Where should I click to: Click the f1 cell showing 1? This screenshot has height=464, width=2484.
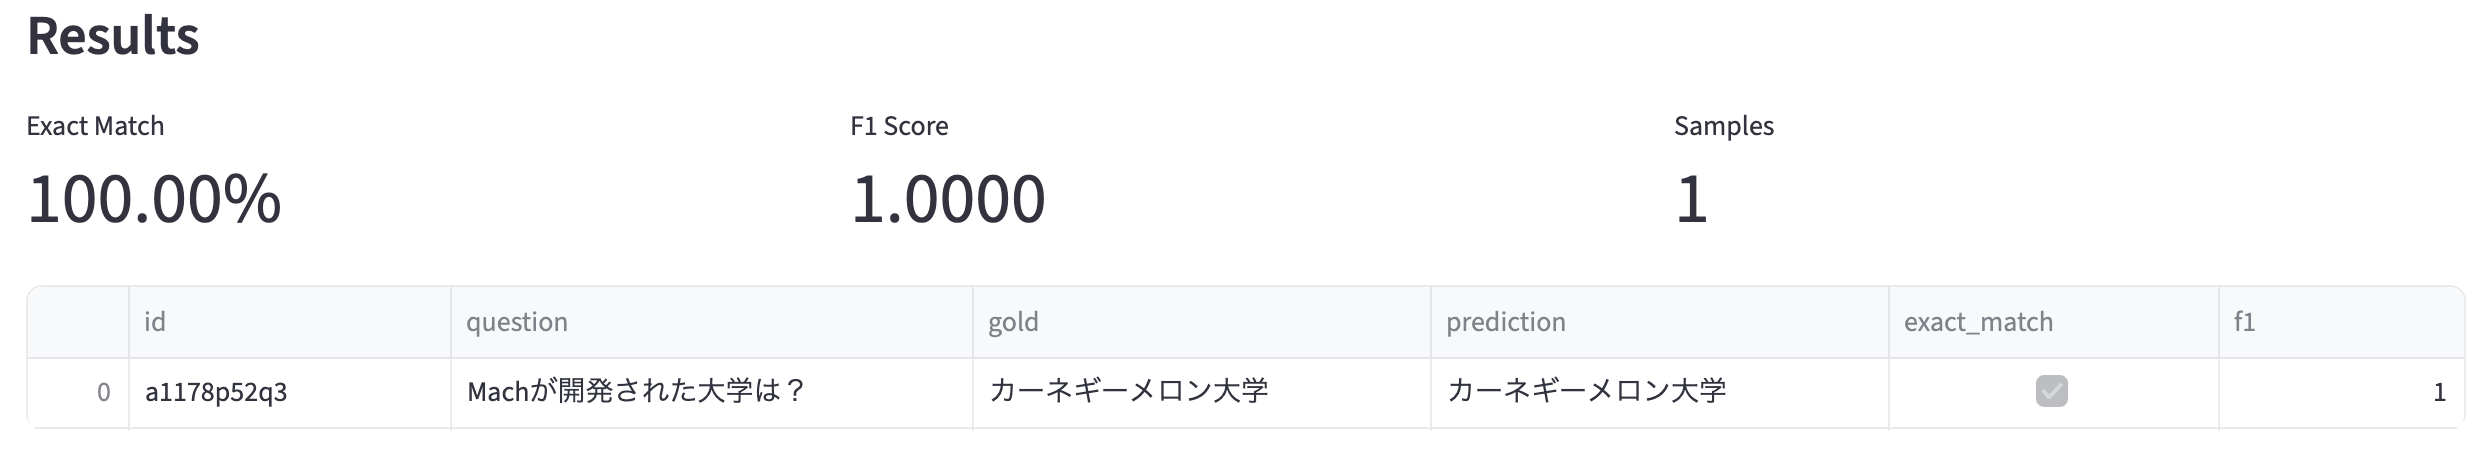coord(2439,392)
